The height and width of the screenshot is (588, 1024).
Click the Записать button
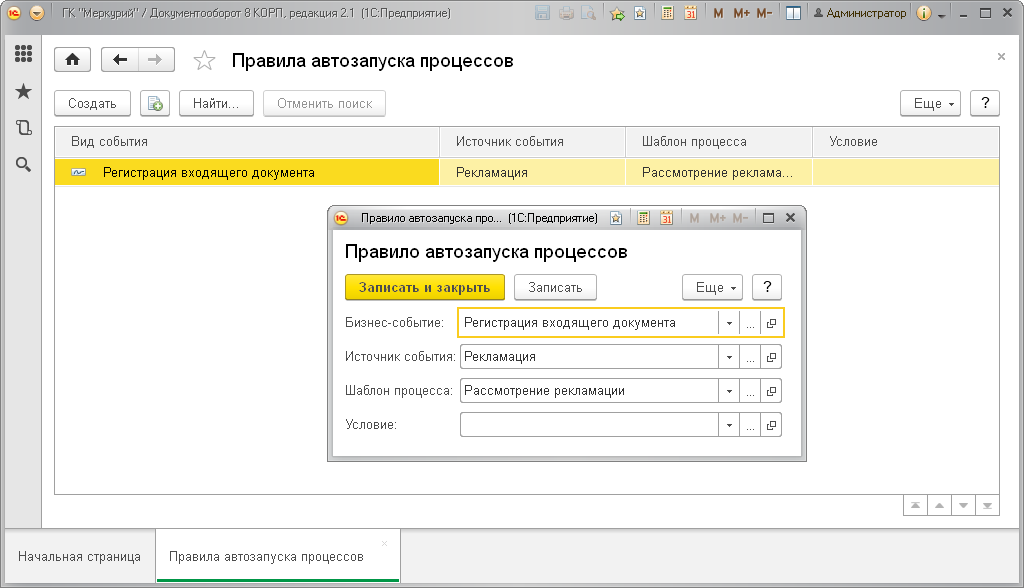555,287
